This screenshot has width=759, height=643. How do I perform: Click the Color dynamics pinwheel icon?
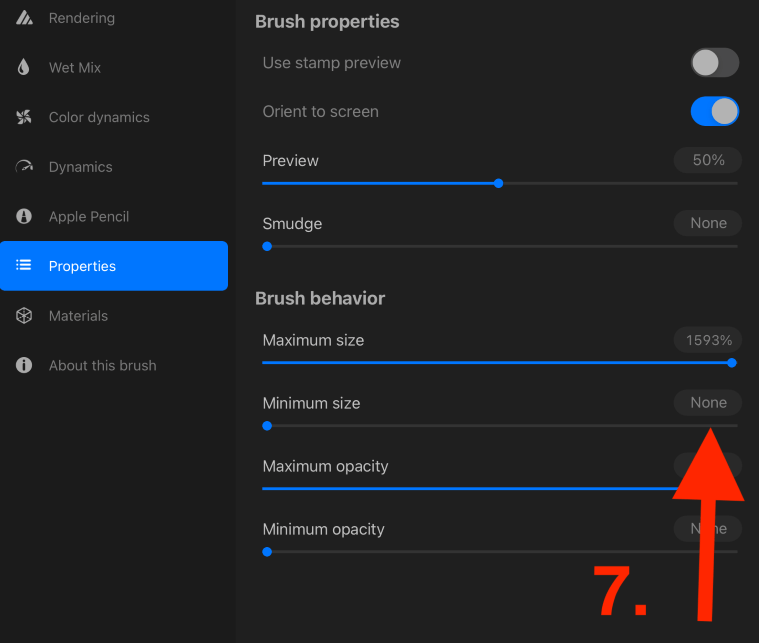(x=24, y=117)
